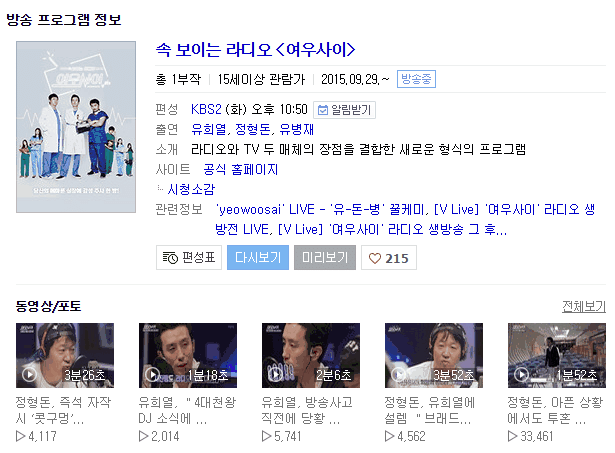Click the 미리보기 preview button

(325, 258)
